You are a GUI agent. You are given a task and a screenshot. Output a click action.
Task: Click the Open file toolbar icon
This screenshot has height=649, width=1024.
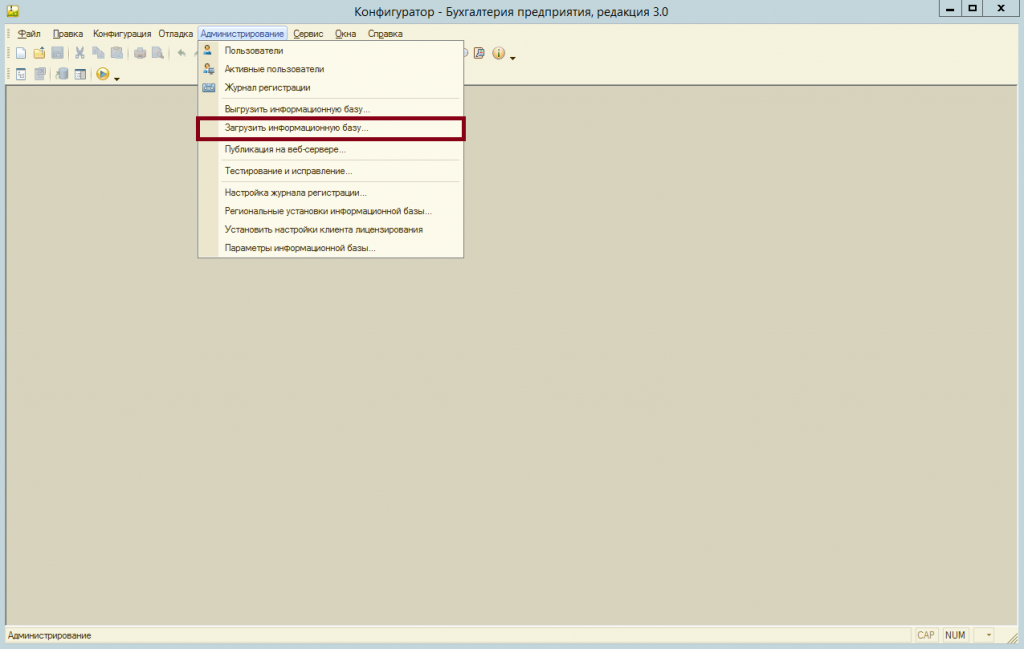click(39, 54)
